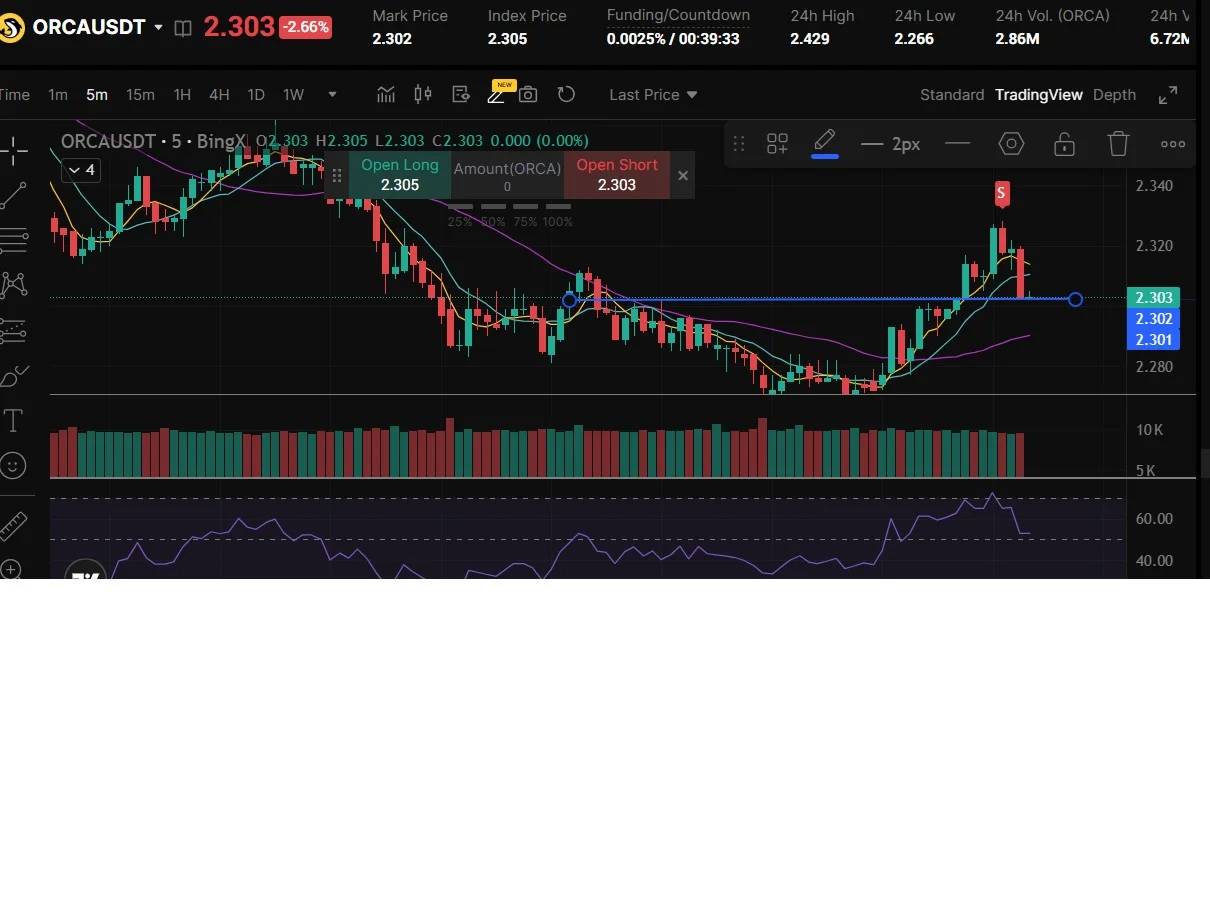
Task: Toggle the drawing lock icon
Action: (x=1065, y=144)
